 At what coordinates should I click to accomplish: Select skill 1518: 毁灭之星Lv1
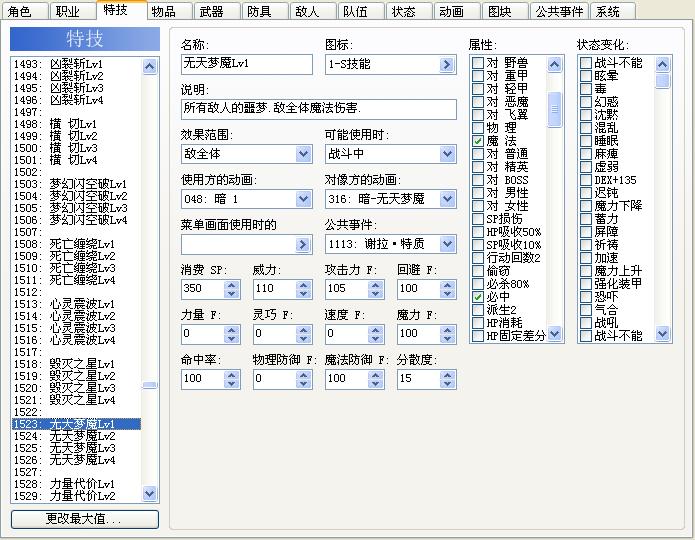point(76,364)
